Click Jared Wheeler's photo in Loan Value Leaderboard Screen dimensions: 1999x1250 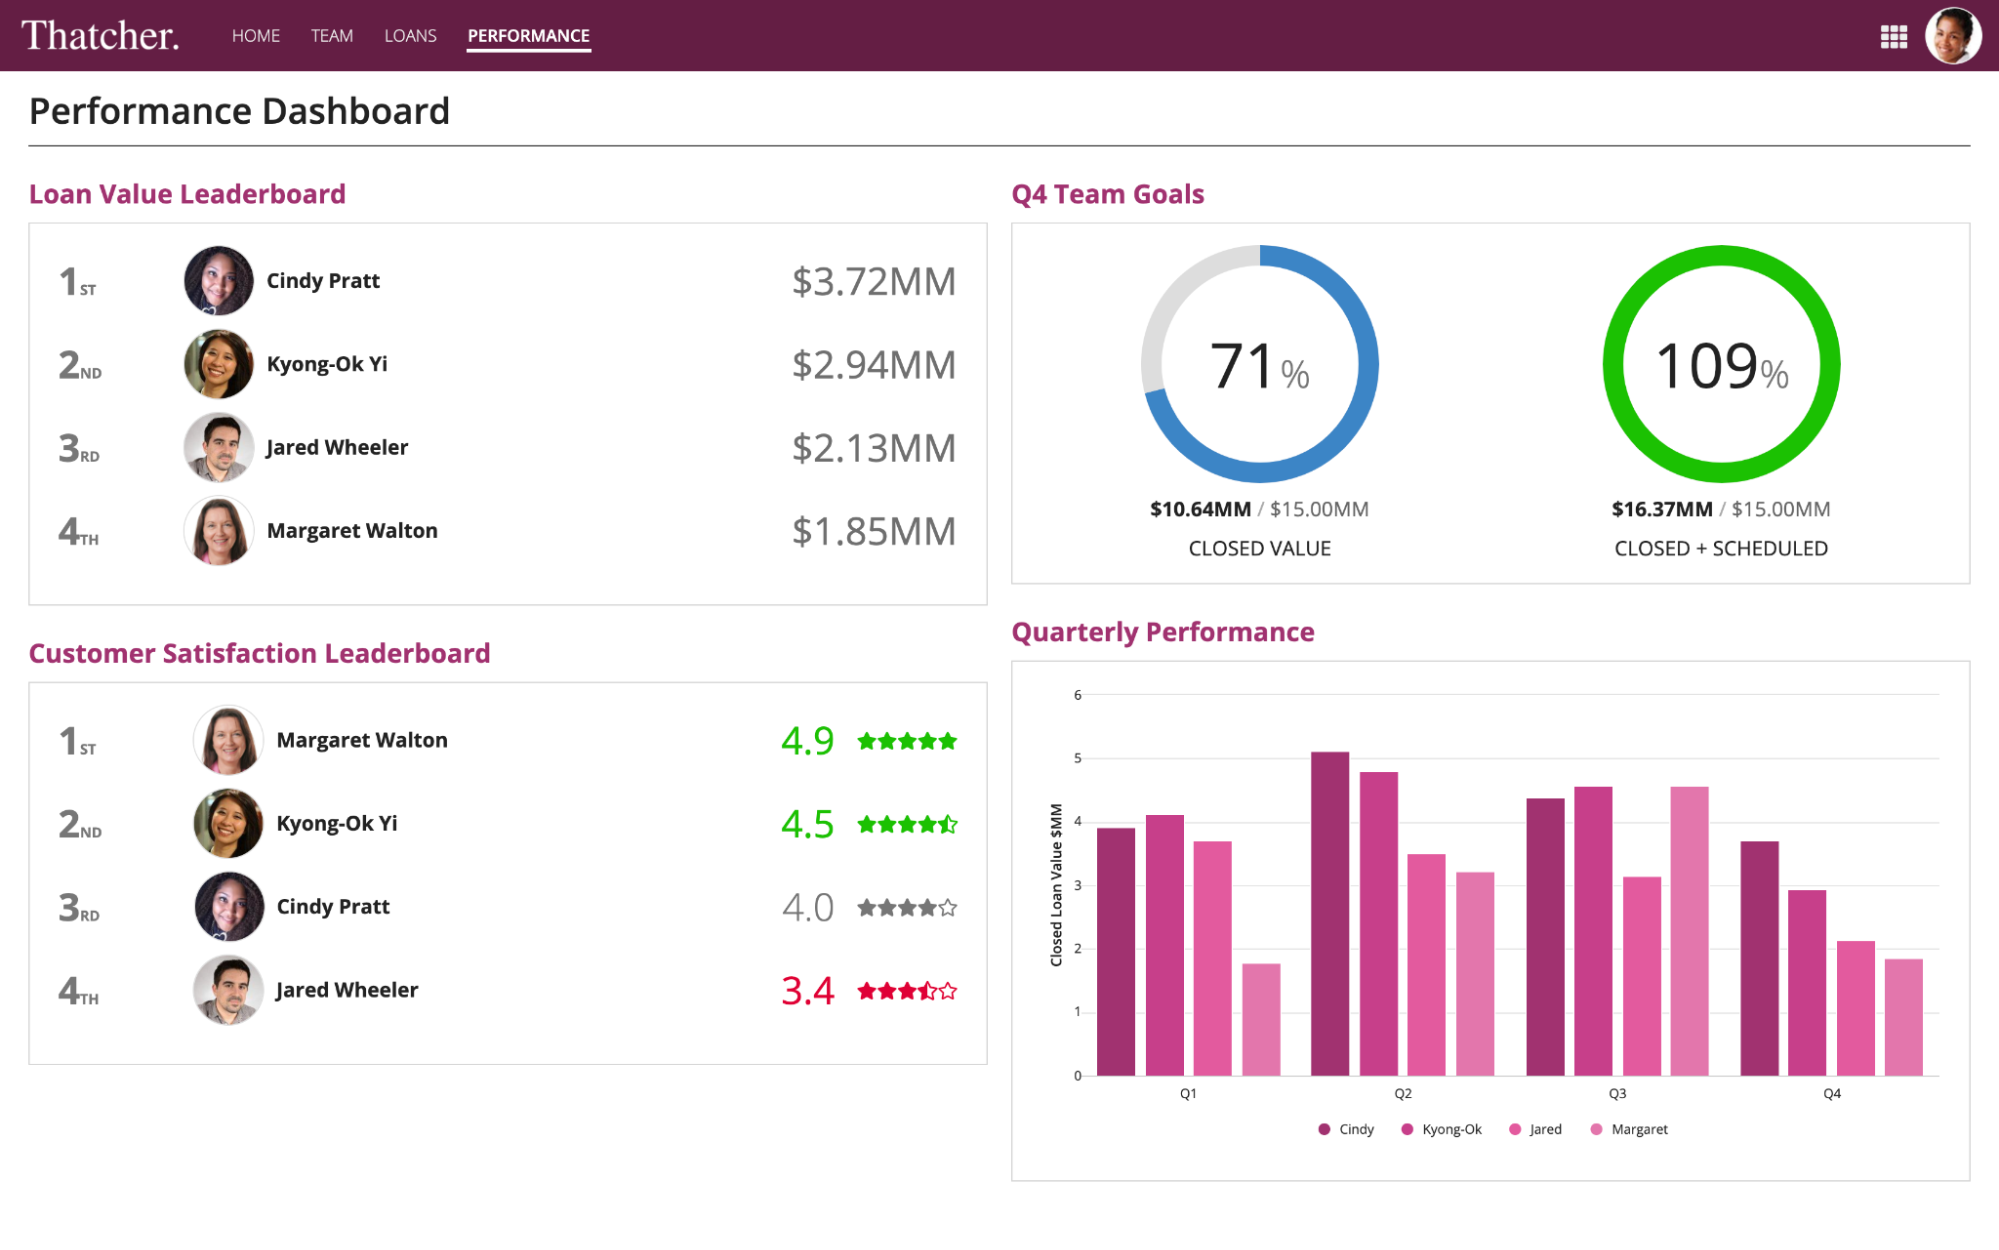218,447
